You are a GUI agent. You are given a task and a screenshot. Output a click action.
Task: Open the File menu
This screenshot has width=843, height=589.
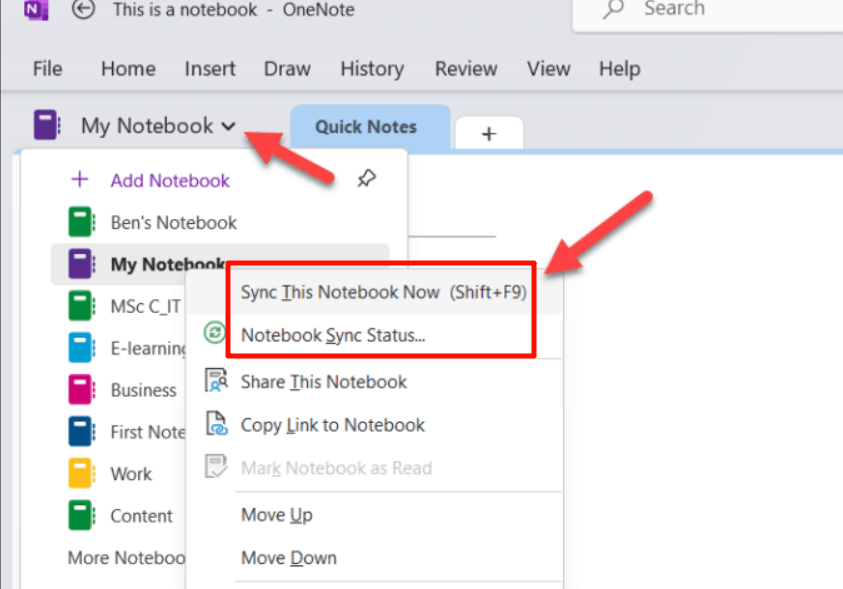coord(47,69)
